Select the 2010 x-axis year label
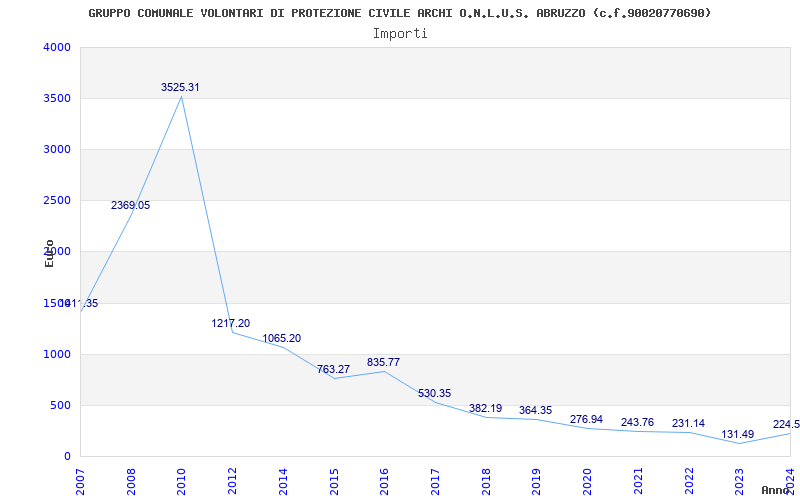This screenshot has width=800, height=500. 182,482
